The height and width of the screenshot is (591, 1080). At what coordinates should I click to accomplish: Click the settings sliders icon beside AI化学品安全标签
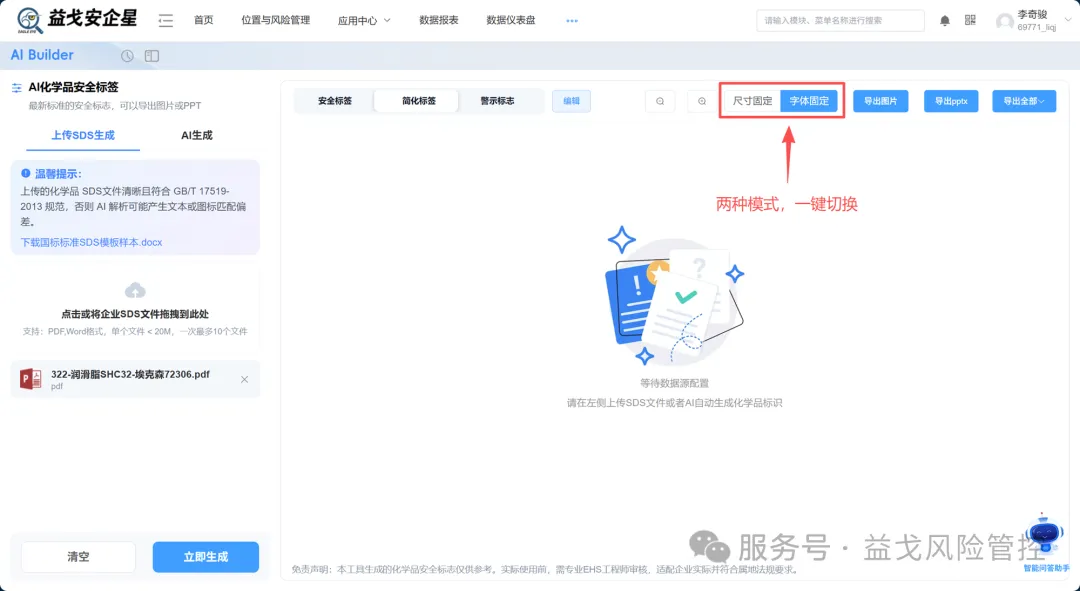(17, 87)
